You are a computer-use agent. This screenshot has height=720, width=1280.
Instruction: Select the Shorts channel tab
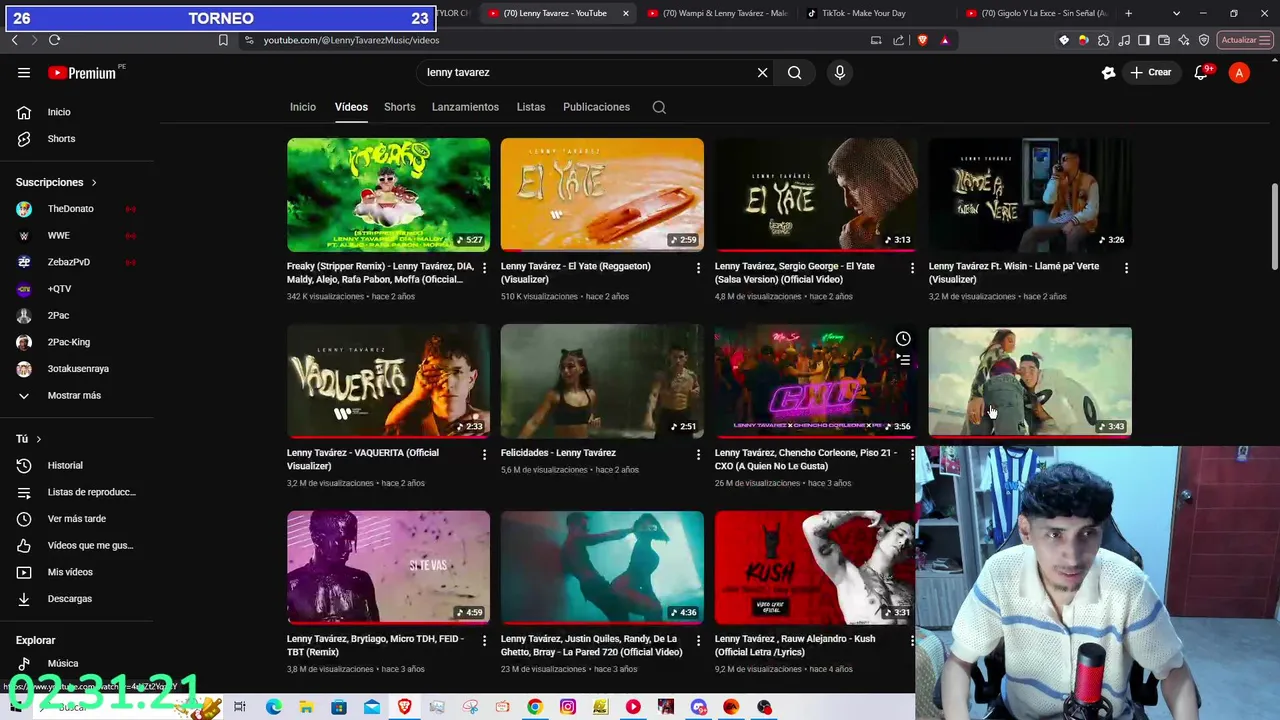point(400,107)
